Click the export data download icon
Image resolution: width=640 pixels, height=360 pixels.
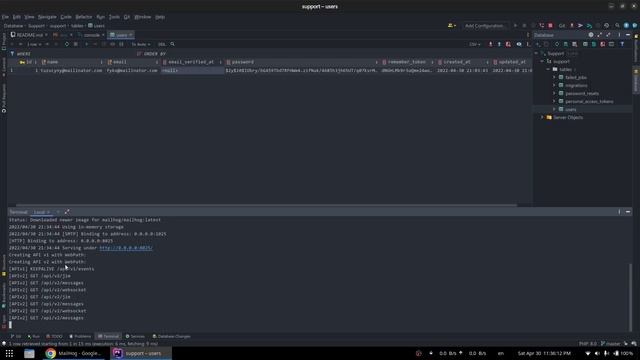[490, 44]
